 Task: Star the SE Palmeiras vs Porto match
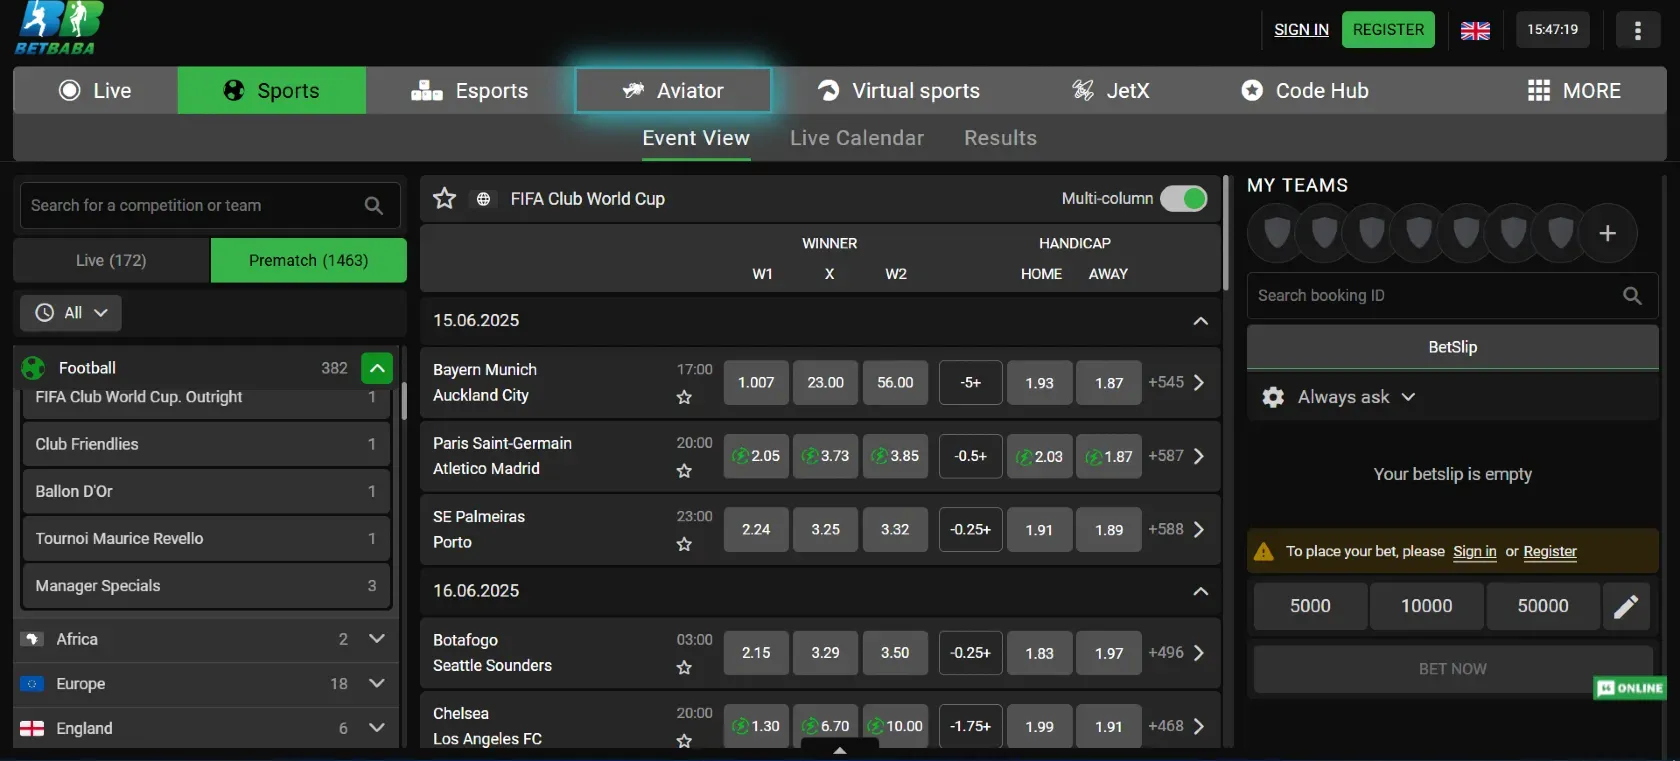[684, 544]
